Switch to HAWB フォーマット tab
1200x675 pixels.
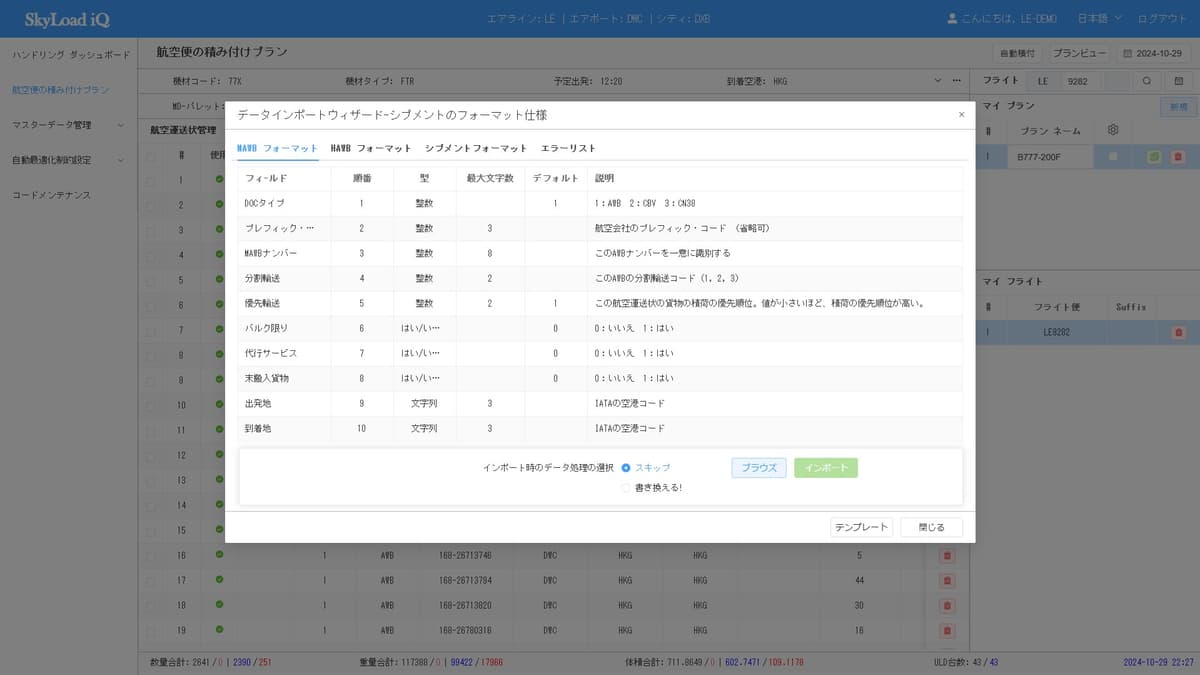pyautogui.click(x=371, y=148)
